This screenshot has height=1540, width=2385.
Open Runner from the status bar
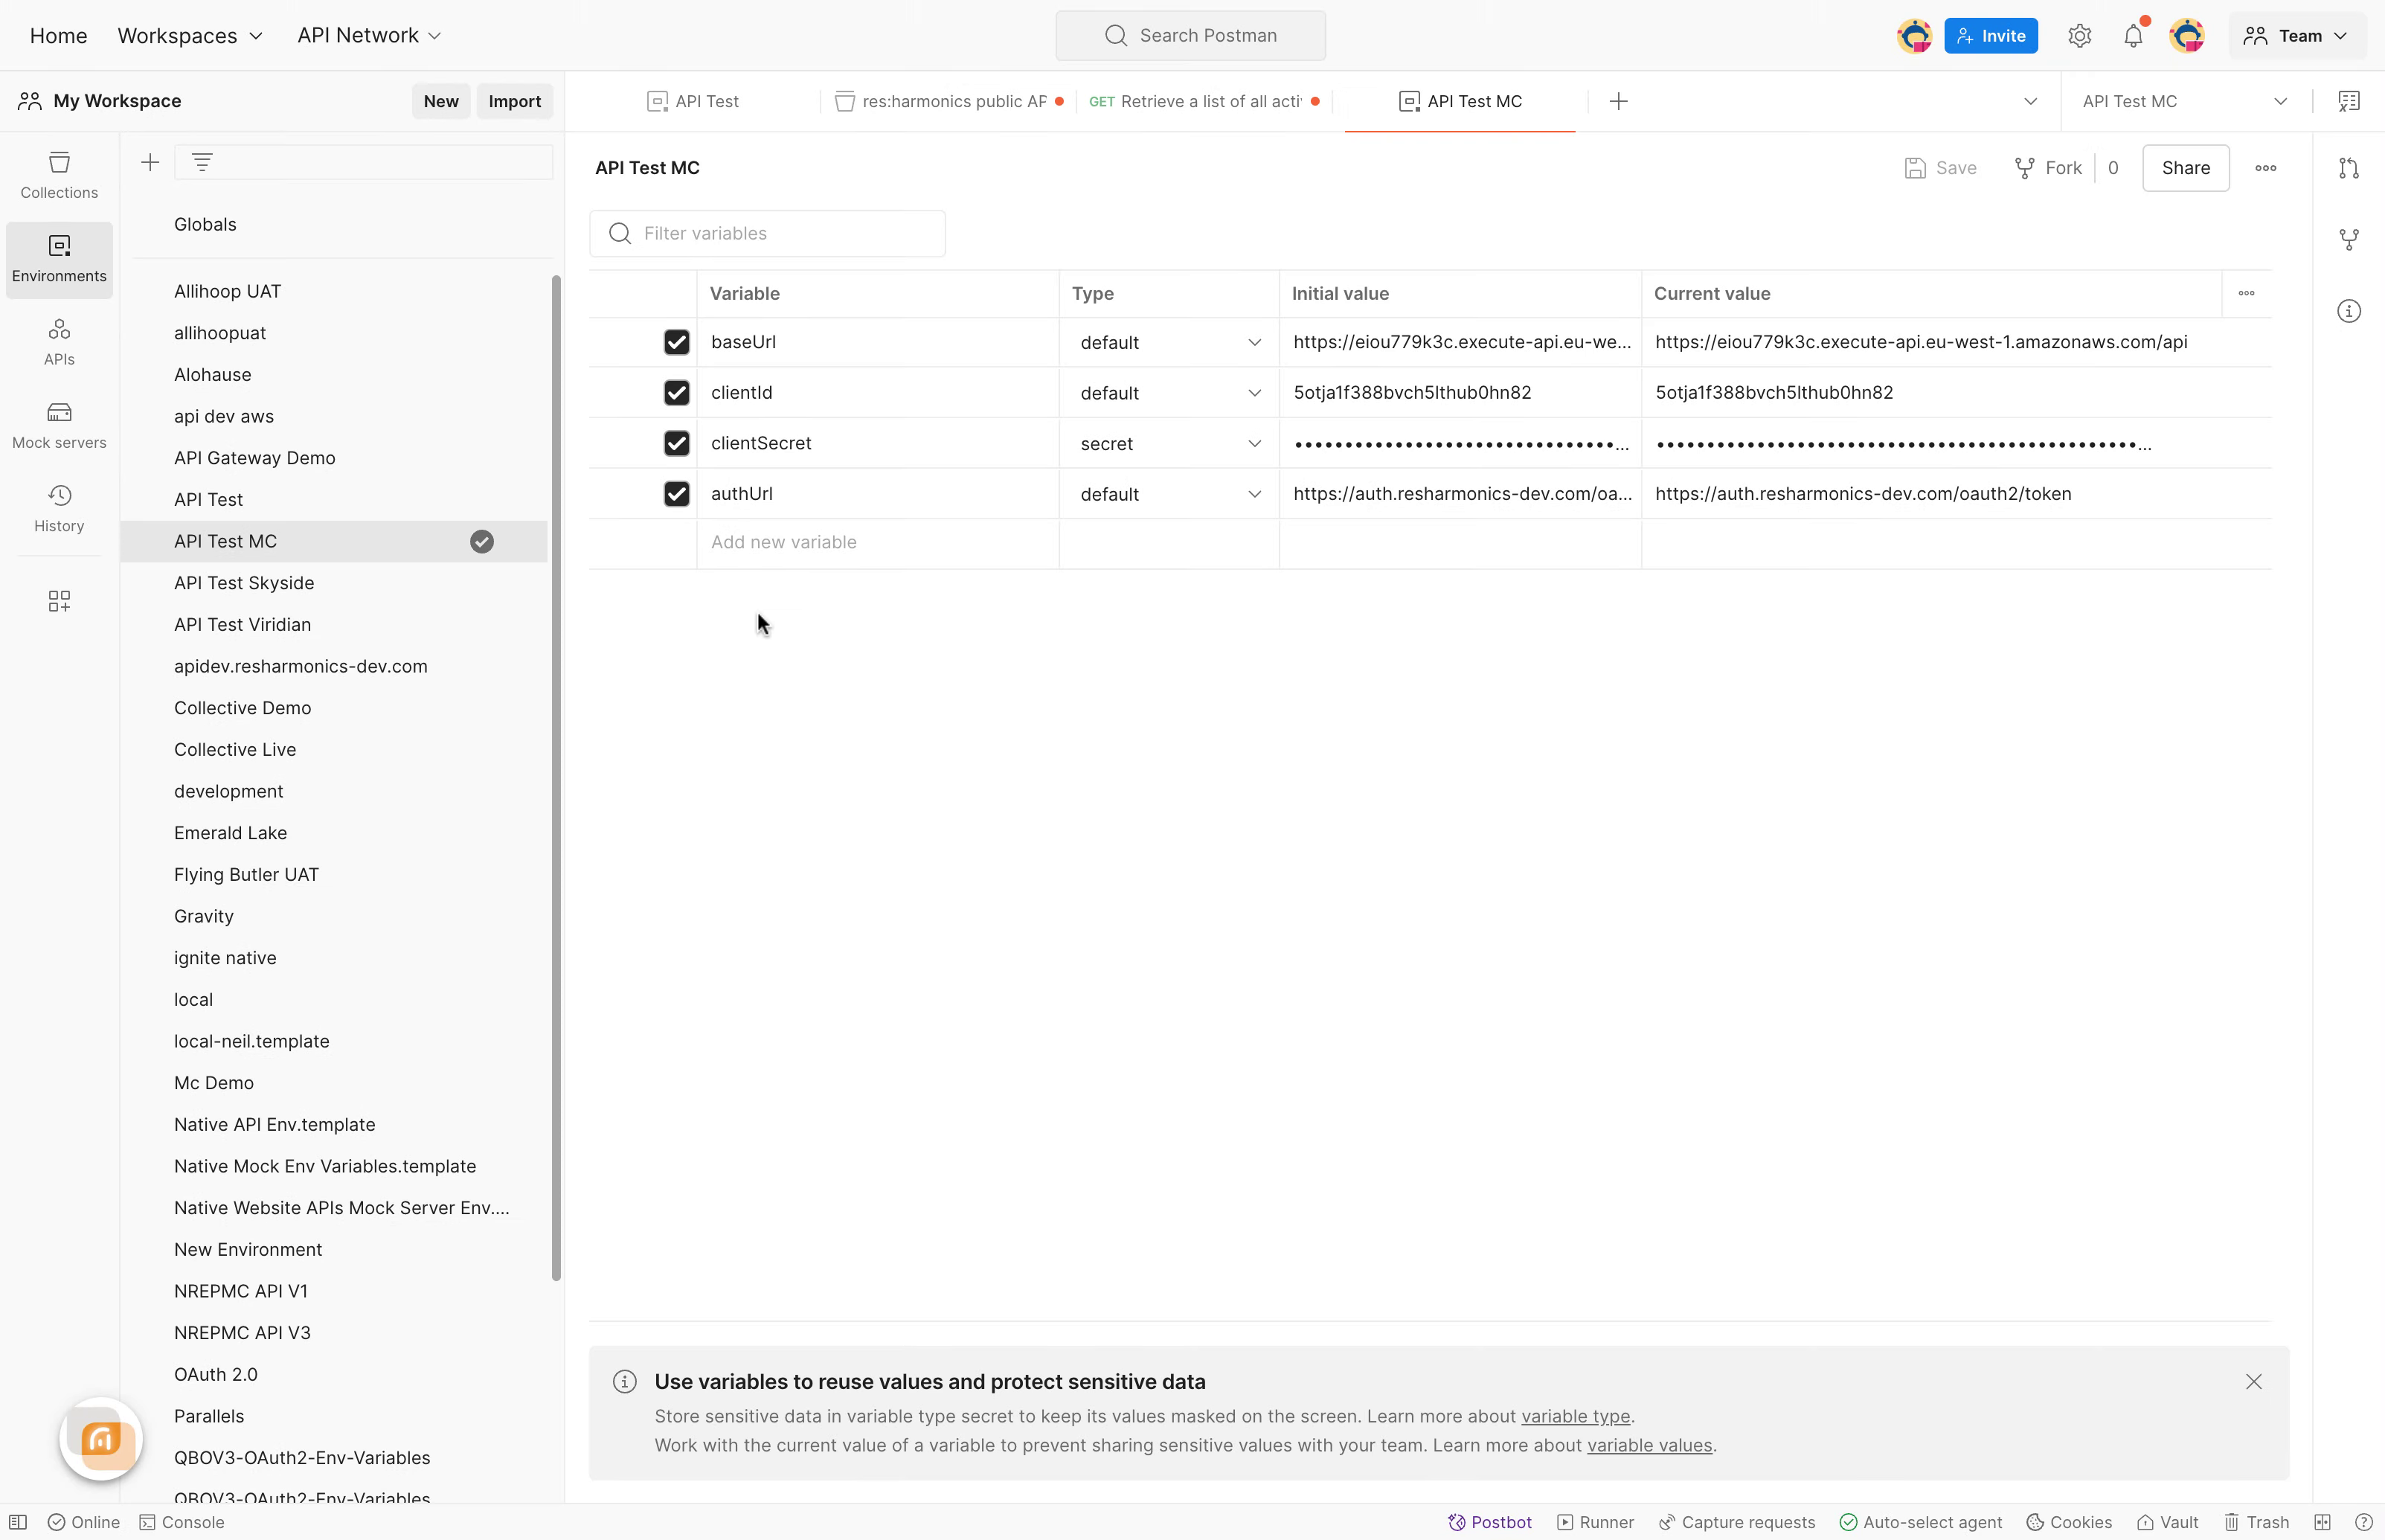point(1595,1522)
